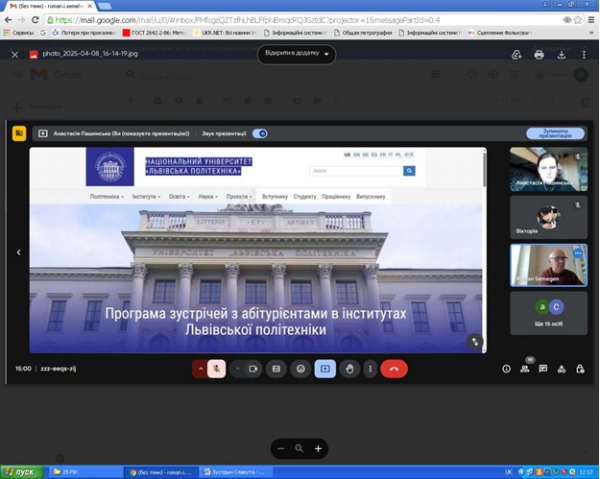Reload the Gmail page
This screenshot has height=479, width=600.
coord(35,20)
